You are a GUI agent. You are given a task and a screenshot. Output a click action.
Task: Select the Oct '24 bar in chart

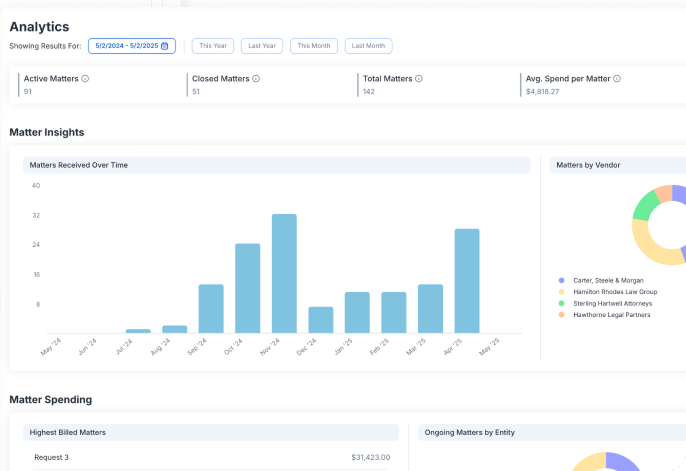pyautogui.click(x=248, y=288)
